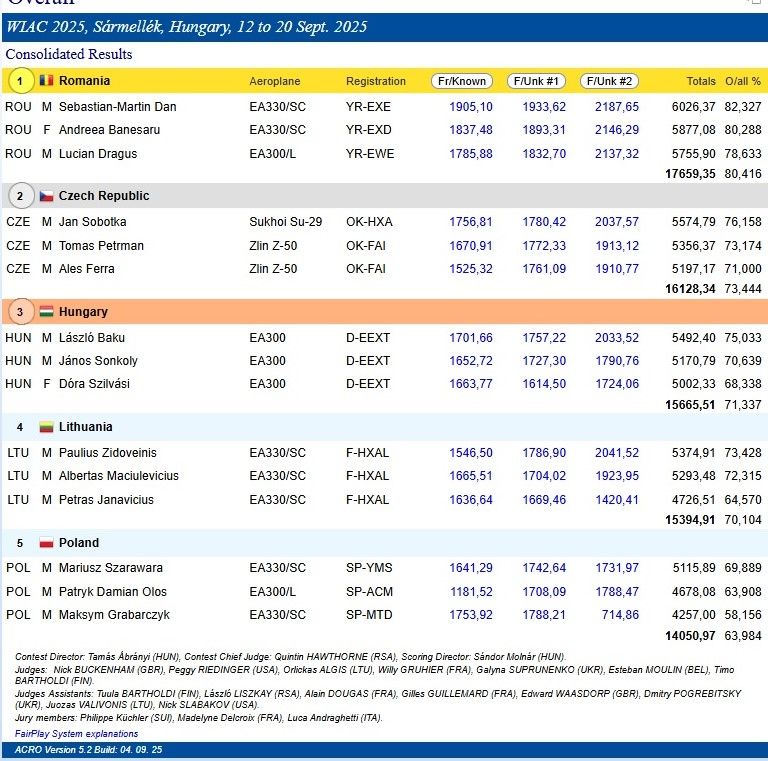
Task: Click the Hungary flag icon
Action: [x=46, y=312]
